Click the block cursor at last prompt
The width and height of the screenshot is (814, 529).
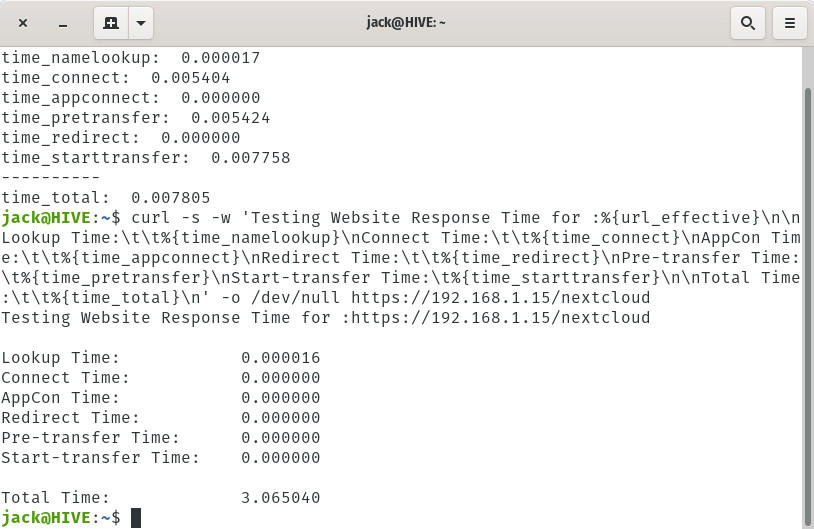tap(136, 518)
